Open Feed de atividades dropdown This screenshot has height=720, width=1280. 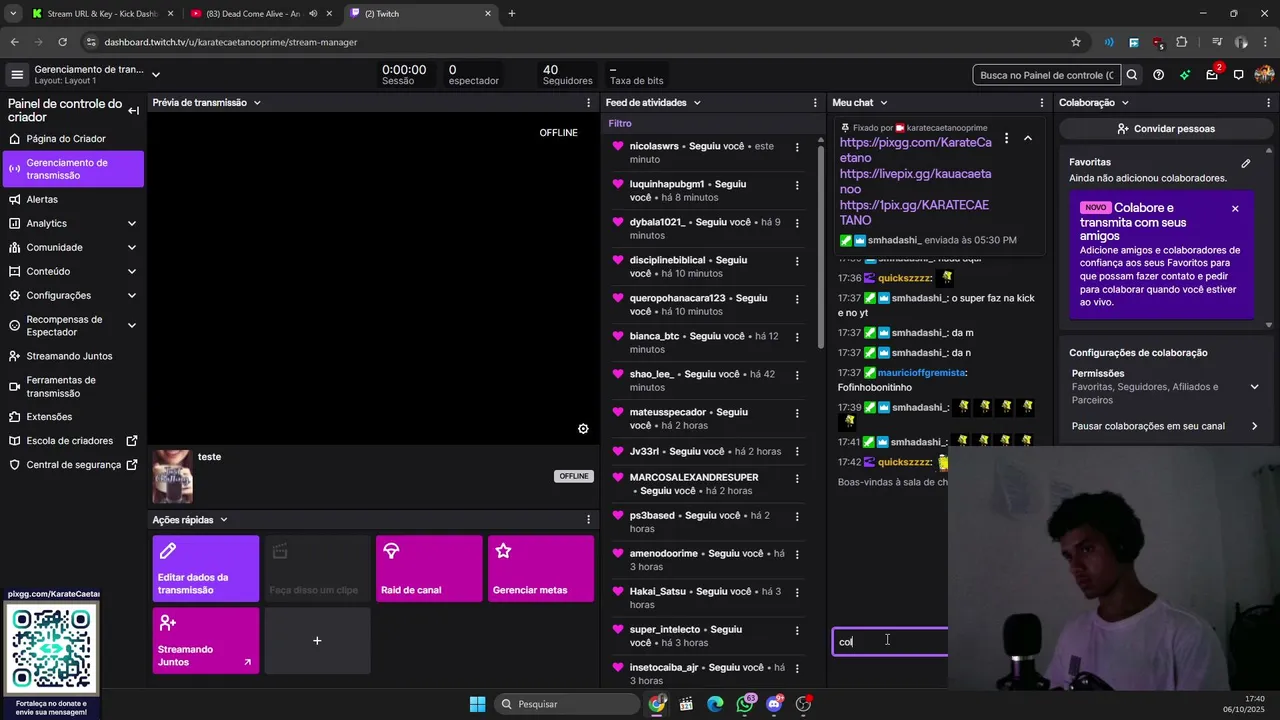697,103
